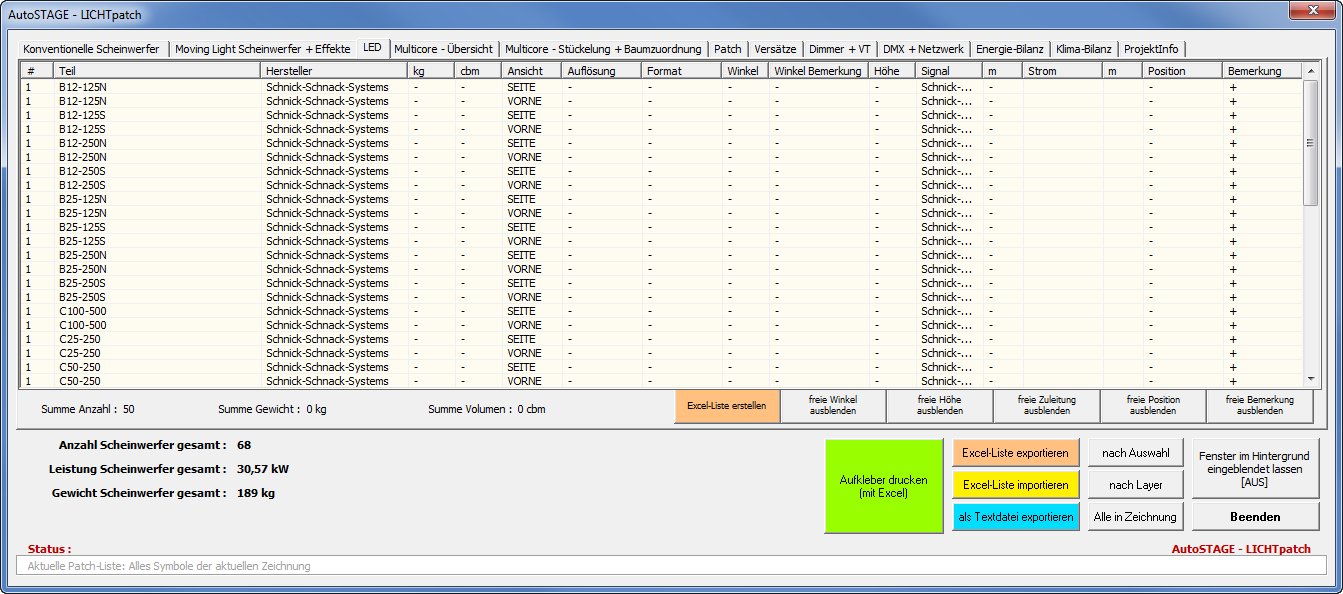Click the table's scroll down arrow
The width and height of the screenshot is (1343, 594).
click(x=1311, y=379)
